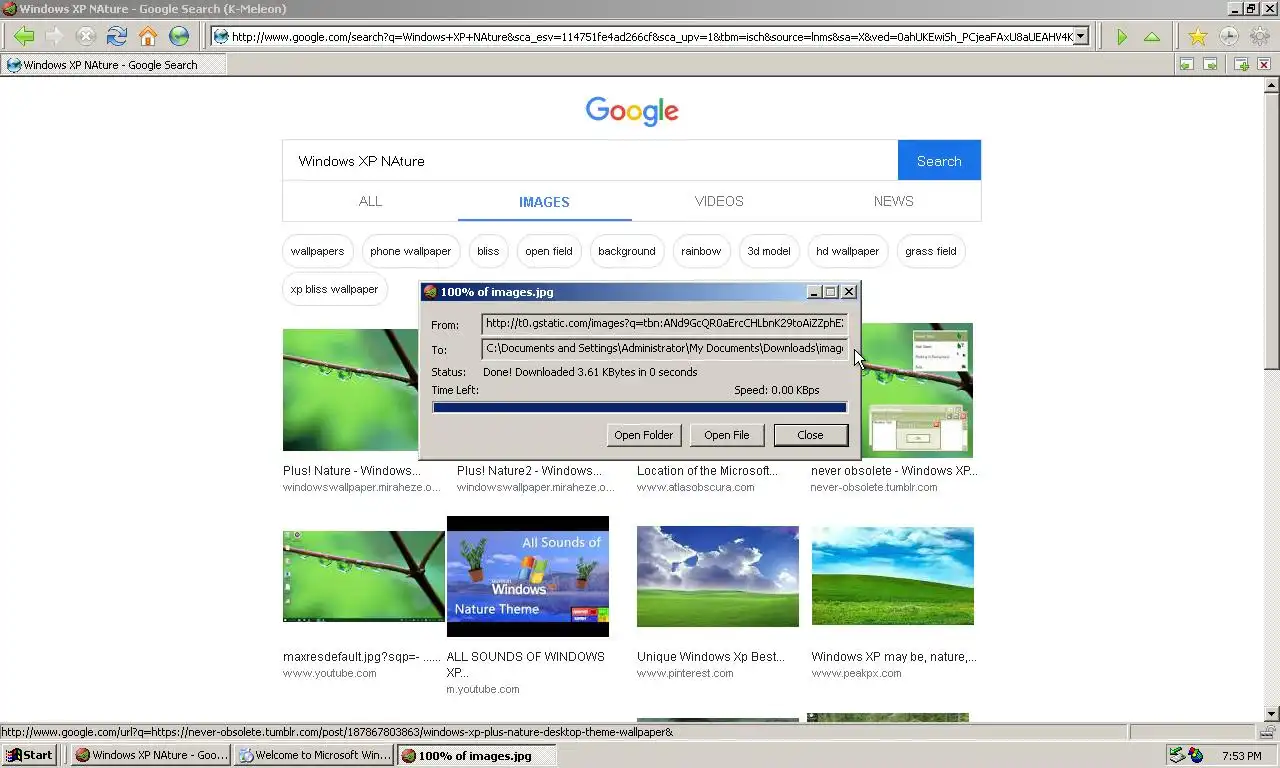Viewport: 1280px width, 768px height.
Task: Open the Windows Start button
Action: coord(28,755)
